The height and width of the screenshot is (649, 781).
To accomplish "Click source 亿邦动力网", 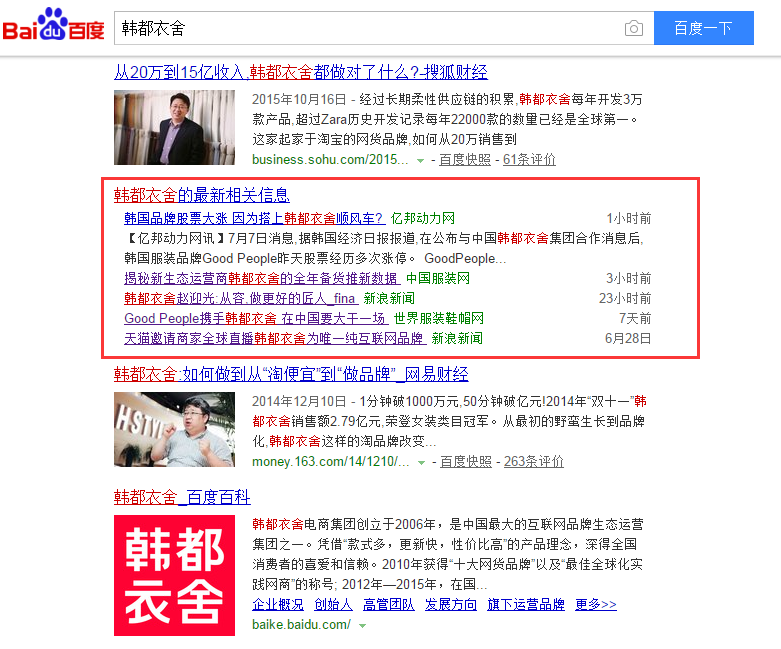I will (x=422, y=218).
